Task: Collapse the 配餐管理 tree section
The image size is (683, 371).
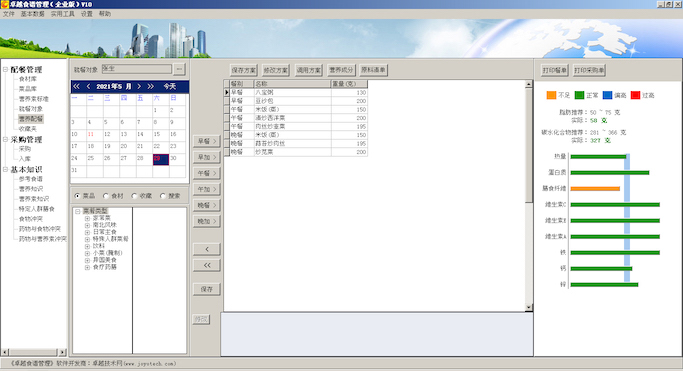Action: point(5,69)
